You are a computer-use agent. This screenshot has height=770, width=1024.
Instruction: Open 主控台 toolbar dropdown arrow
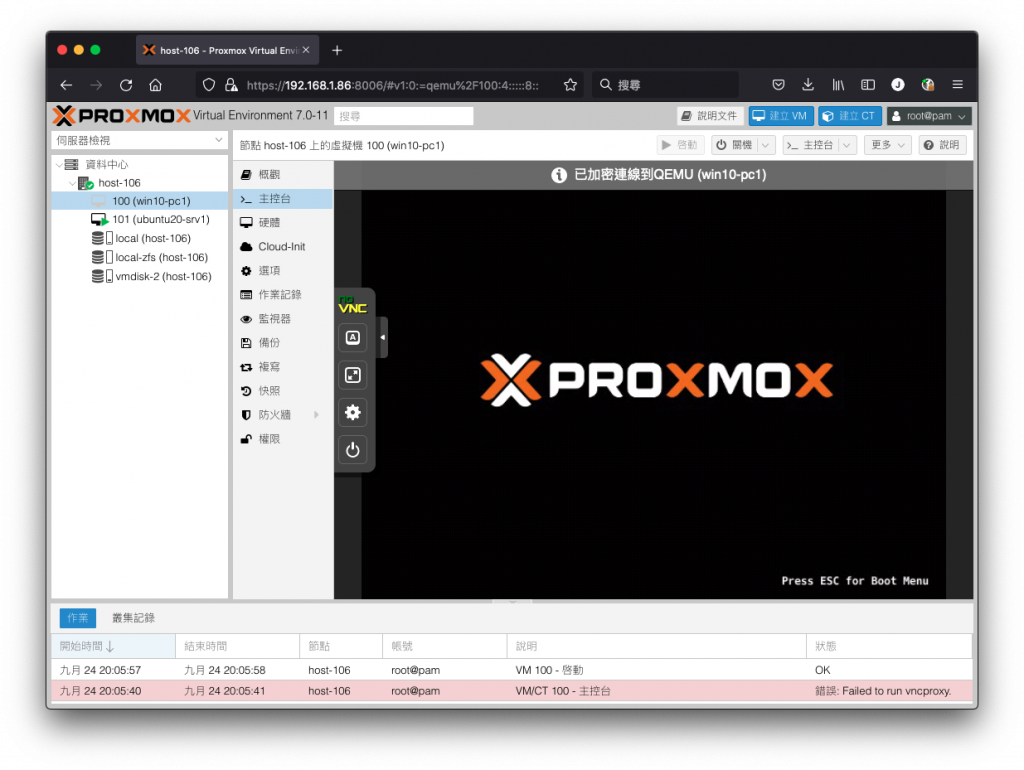click(x=847, y=145)
